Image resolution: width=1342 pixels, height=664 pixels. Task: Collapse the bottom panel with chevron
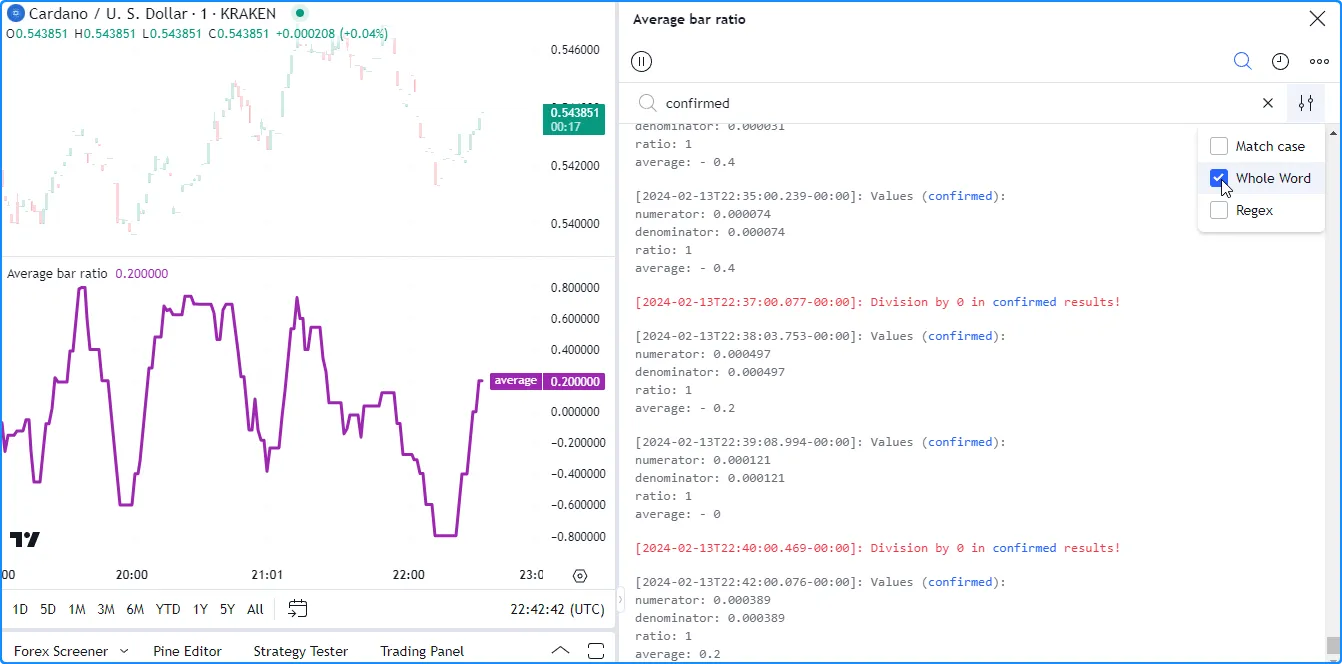[561, 651]
